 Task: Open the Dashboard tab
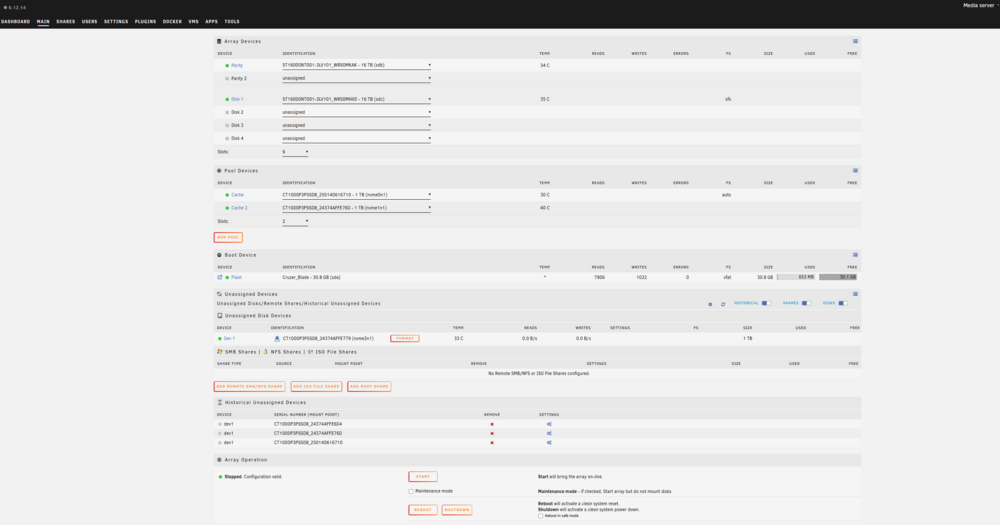[15, 22]
